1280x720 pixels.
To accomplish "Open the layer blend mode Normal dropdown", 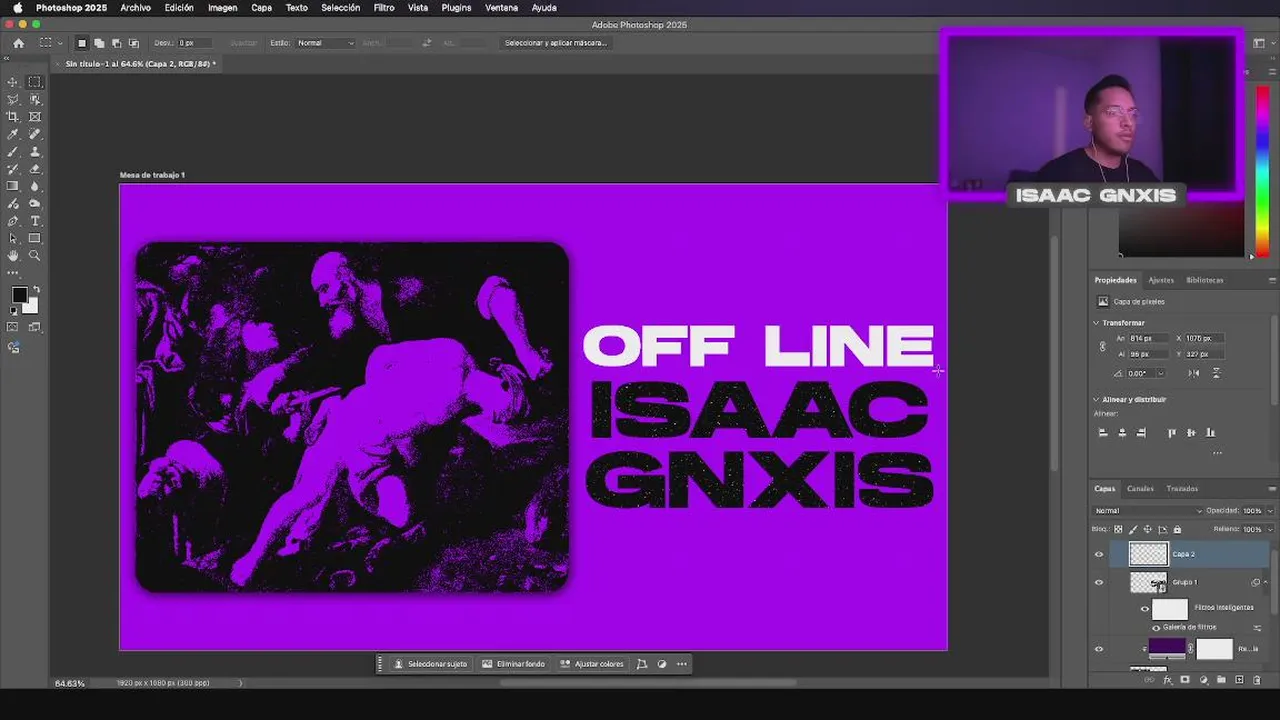I will 1148,511.
